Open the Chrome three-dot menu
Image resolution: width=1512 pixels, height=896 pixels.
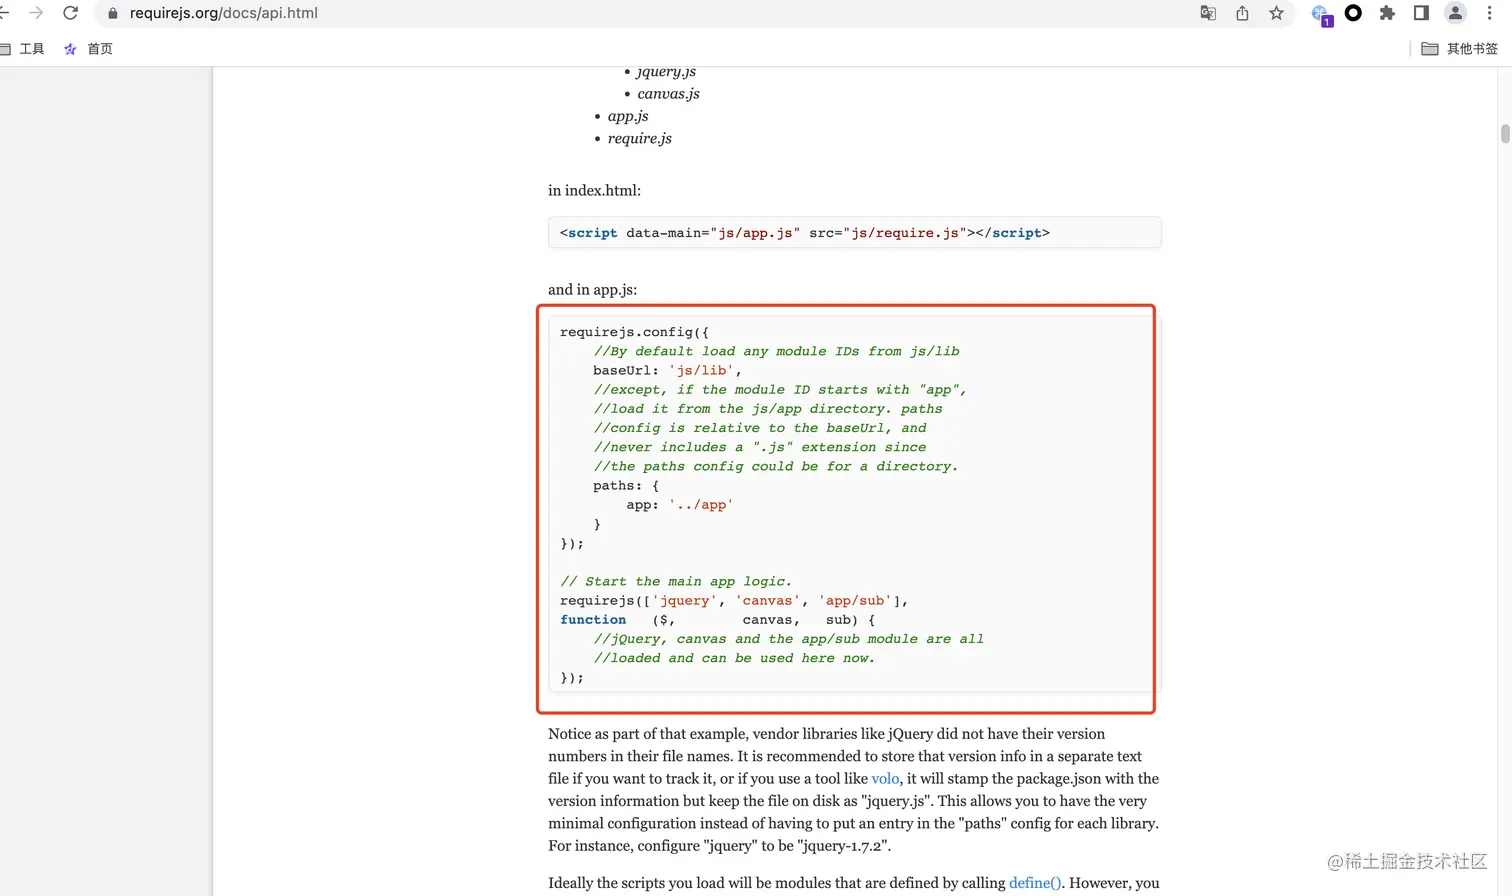[x=1489, y=13]
